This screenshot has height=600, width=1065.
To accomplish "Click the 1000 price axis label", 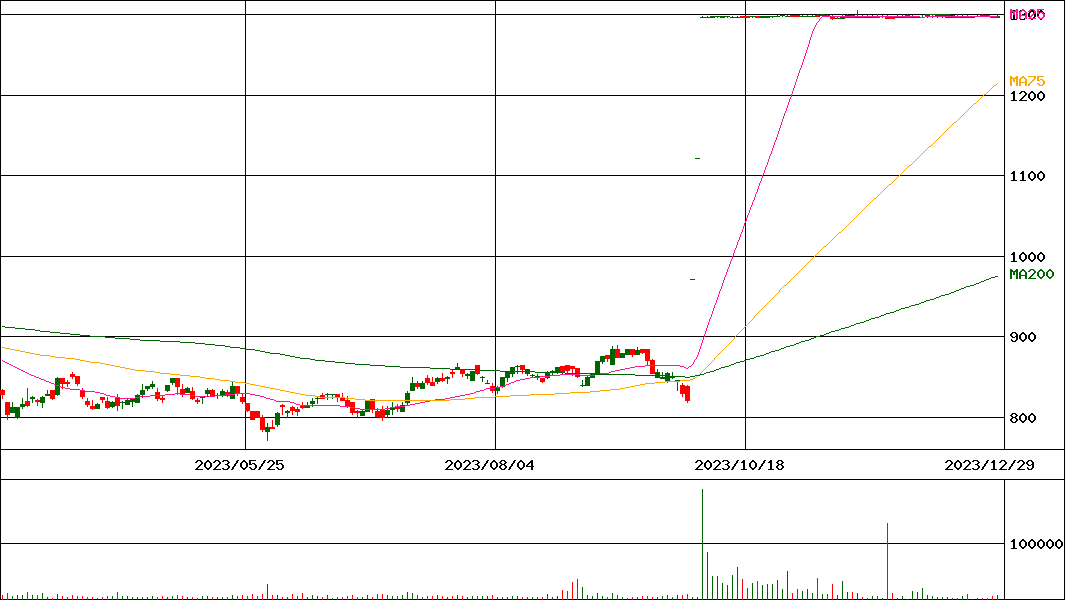I will (x=1027, y=257).
